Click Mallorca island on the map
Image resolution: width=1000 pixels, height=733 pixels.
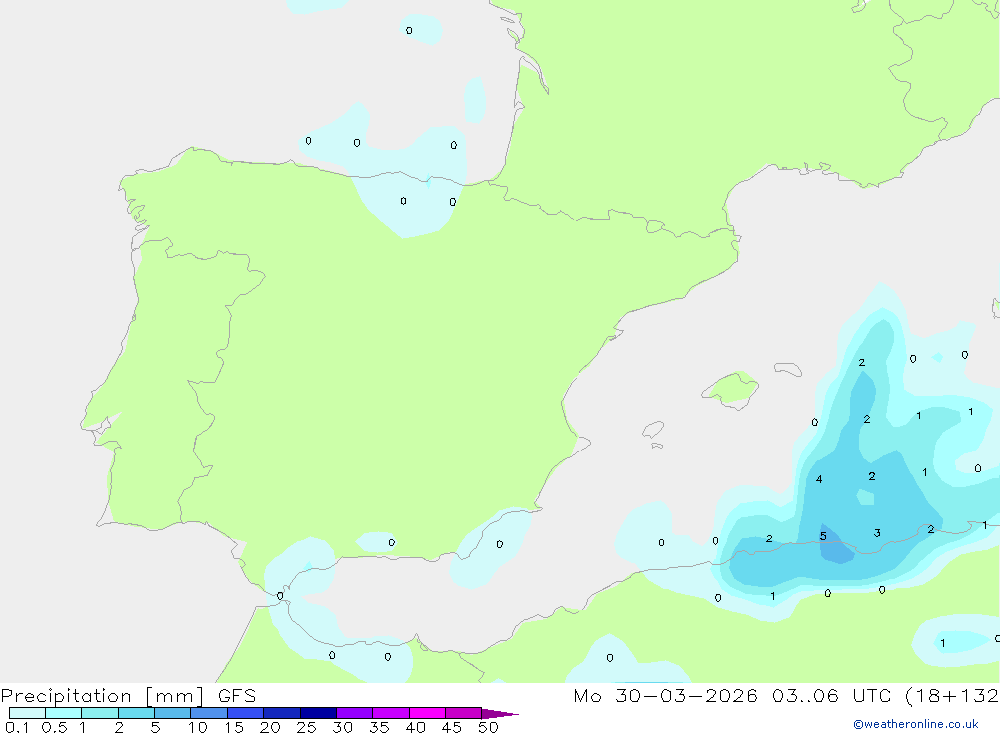731,389
